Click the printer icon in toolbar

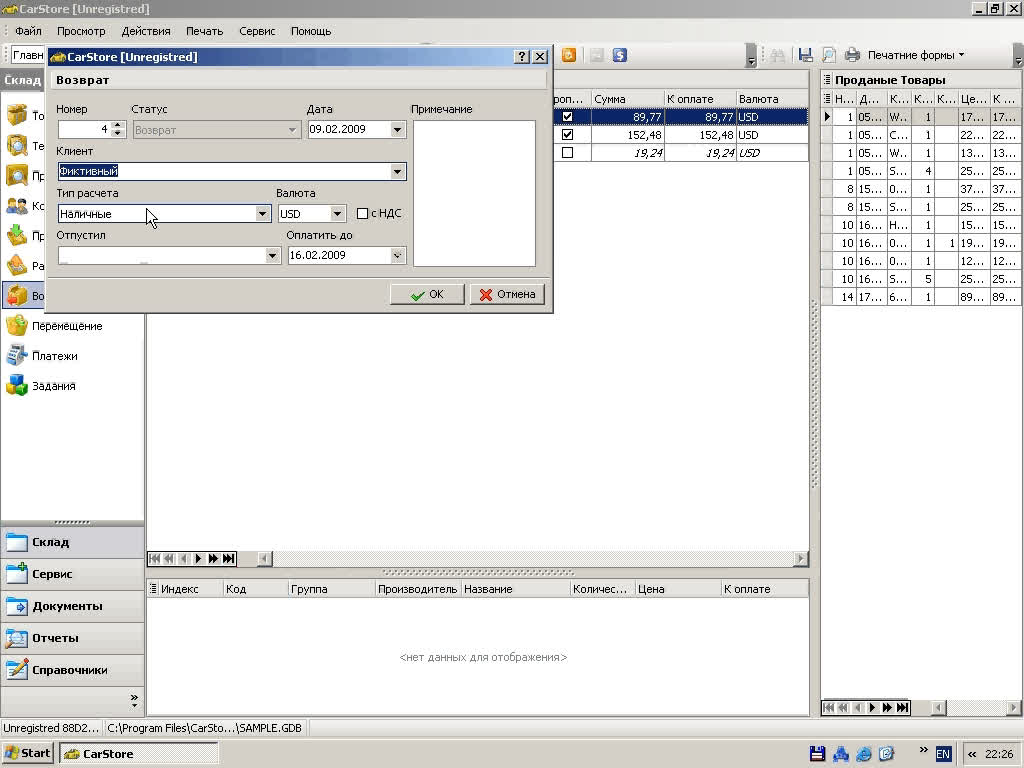click(x=852, y=56)
